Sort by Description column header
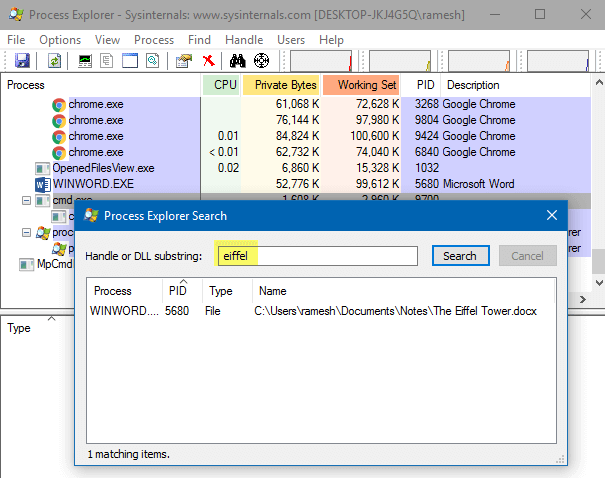The height and width of the screenshot is (478, 605). (515, 85)
